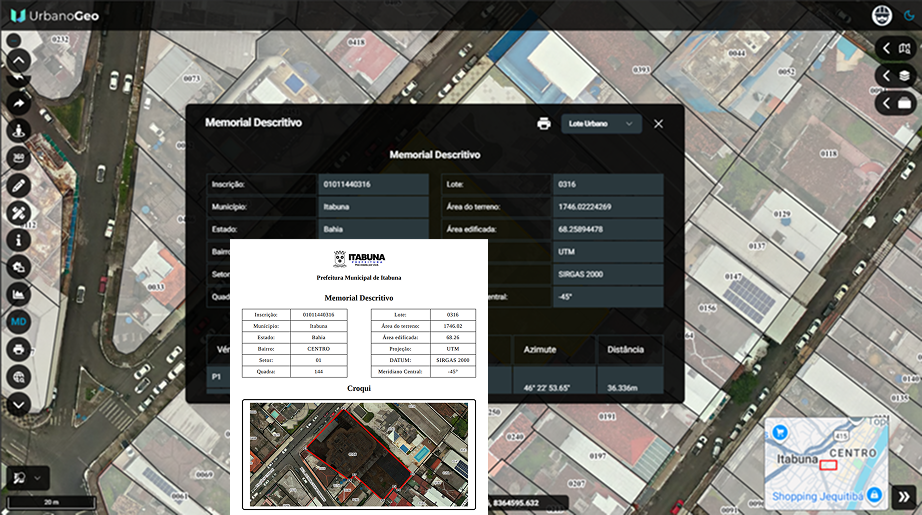Open the user profile avatar
This screenshot has width=922, height=515.
[882, 16]
